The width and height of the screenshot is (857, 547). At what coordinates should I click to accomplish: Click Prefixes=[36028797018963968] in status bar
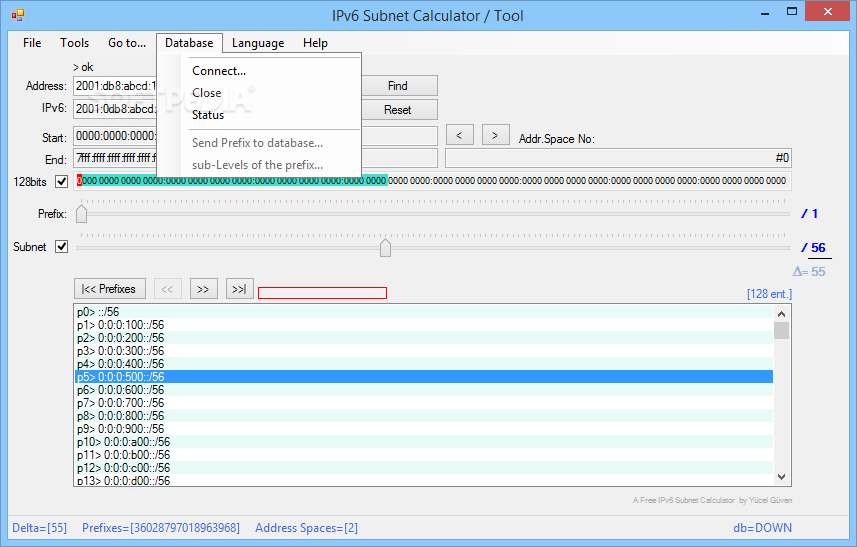tap(161, 528)
